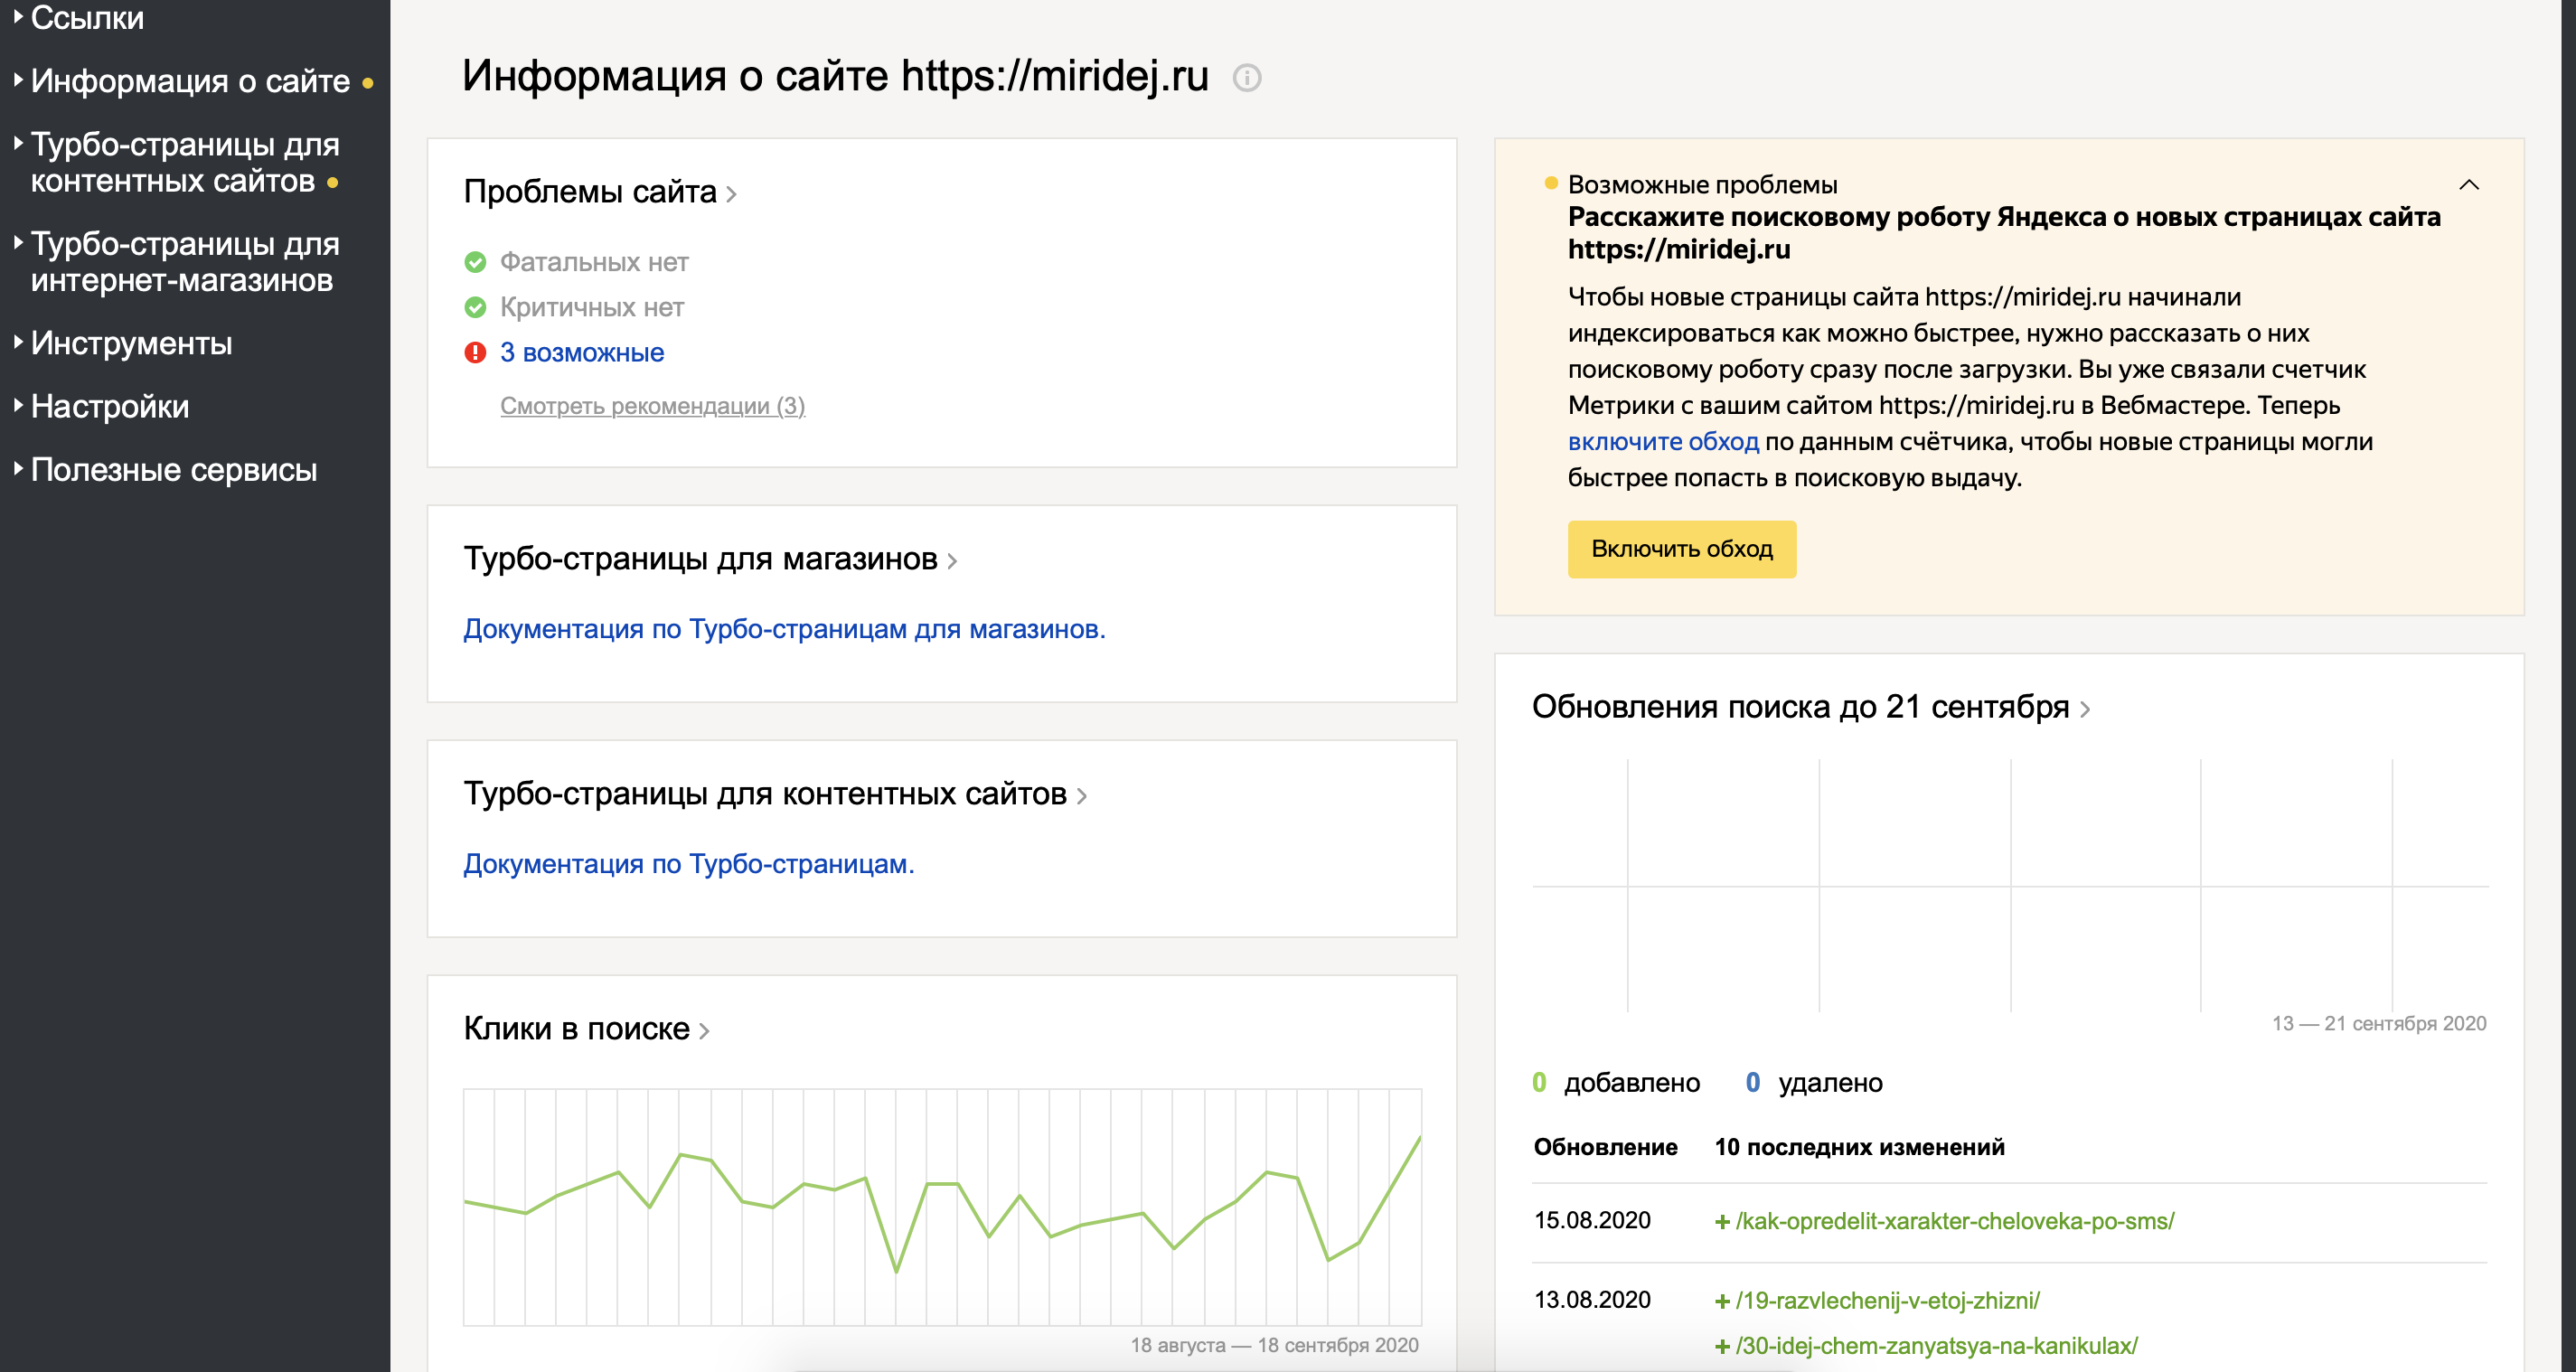
Task: Click the info icon beside page title
Action: pos(1246,78)
